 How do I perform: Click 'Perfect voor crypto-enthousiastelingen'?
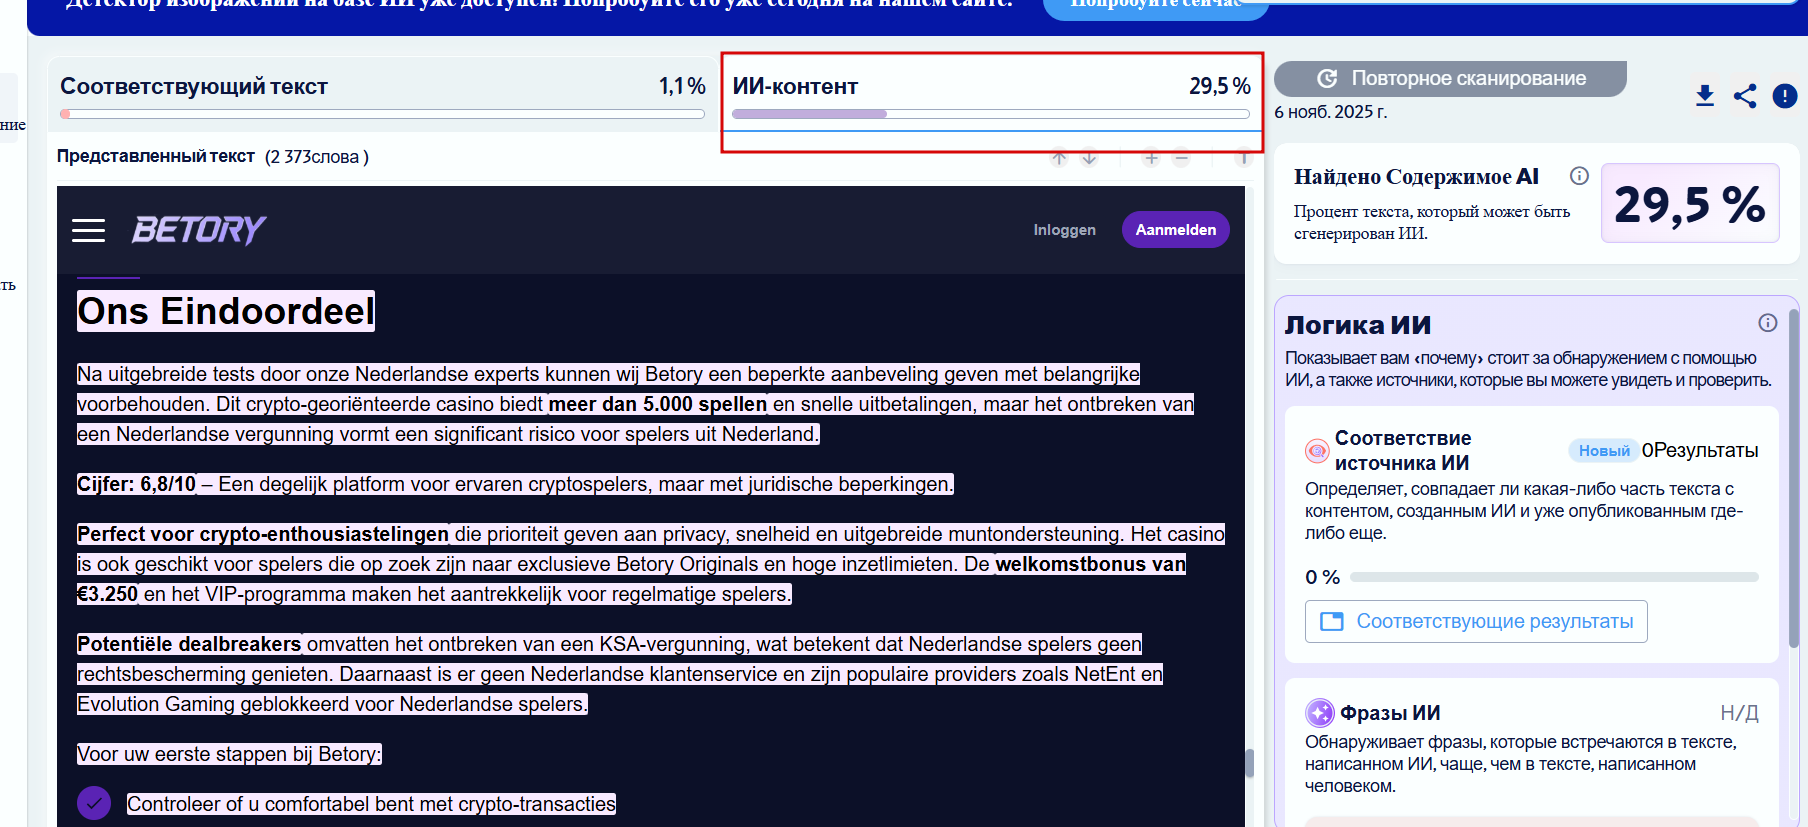[263, 534]
